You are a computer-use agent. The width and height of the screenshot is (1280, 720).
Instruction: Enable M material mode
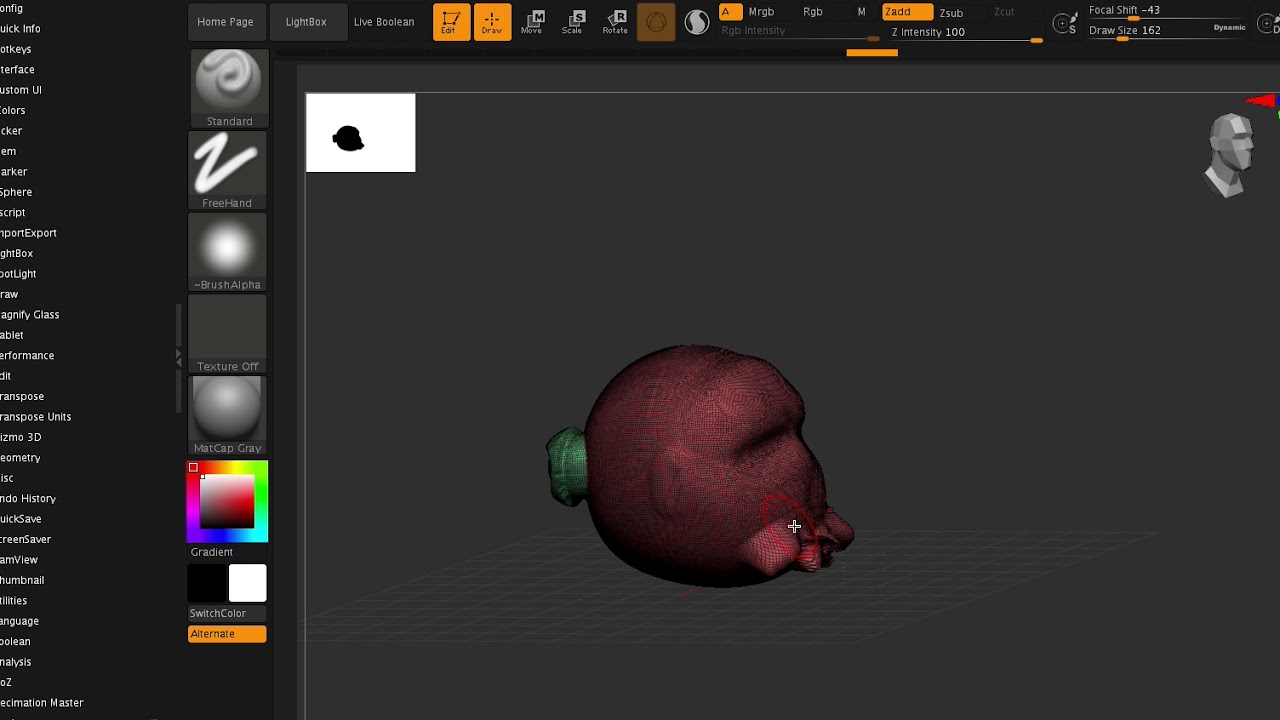pyautogui.click(x=861, y=12)
